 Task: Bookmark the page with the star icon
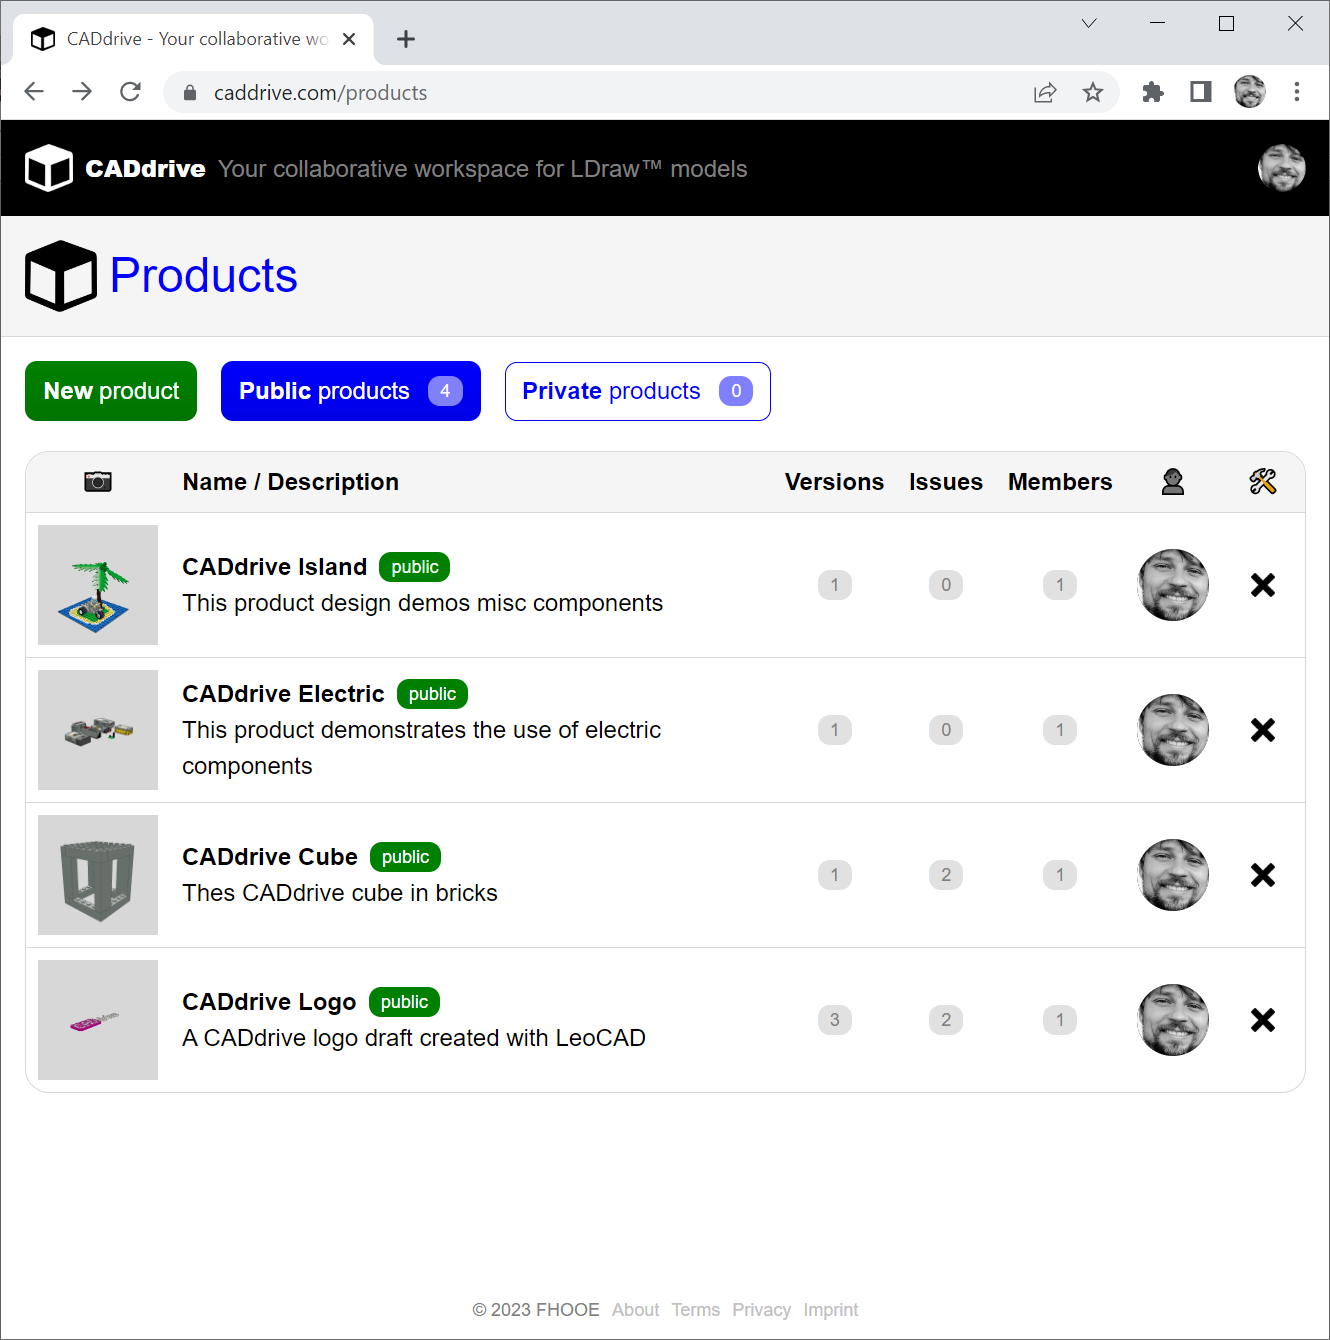1093,92
